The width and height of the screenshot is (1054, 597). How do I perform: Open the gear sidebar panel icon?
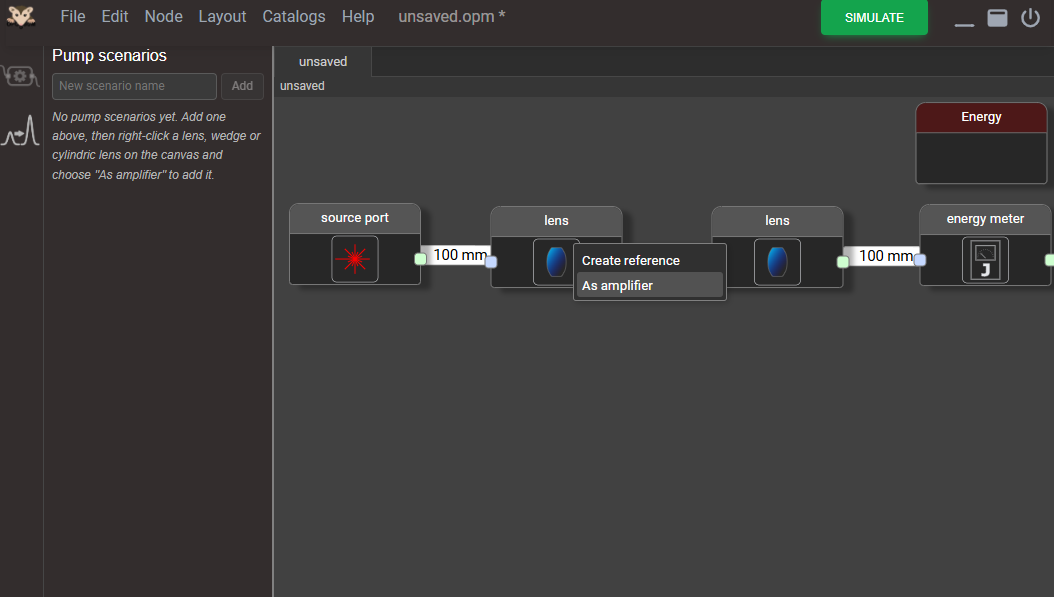point(20,77)
